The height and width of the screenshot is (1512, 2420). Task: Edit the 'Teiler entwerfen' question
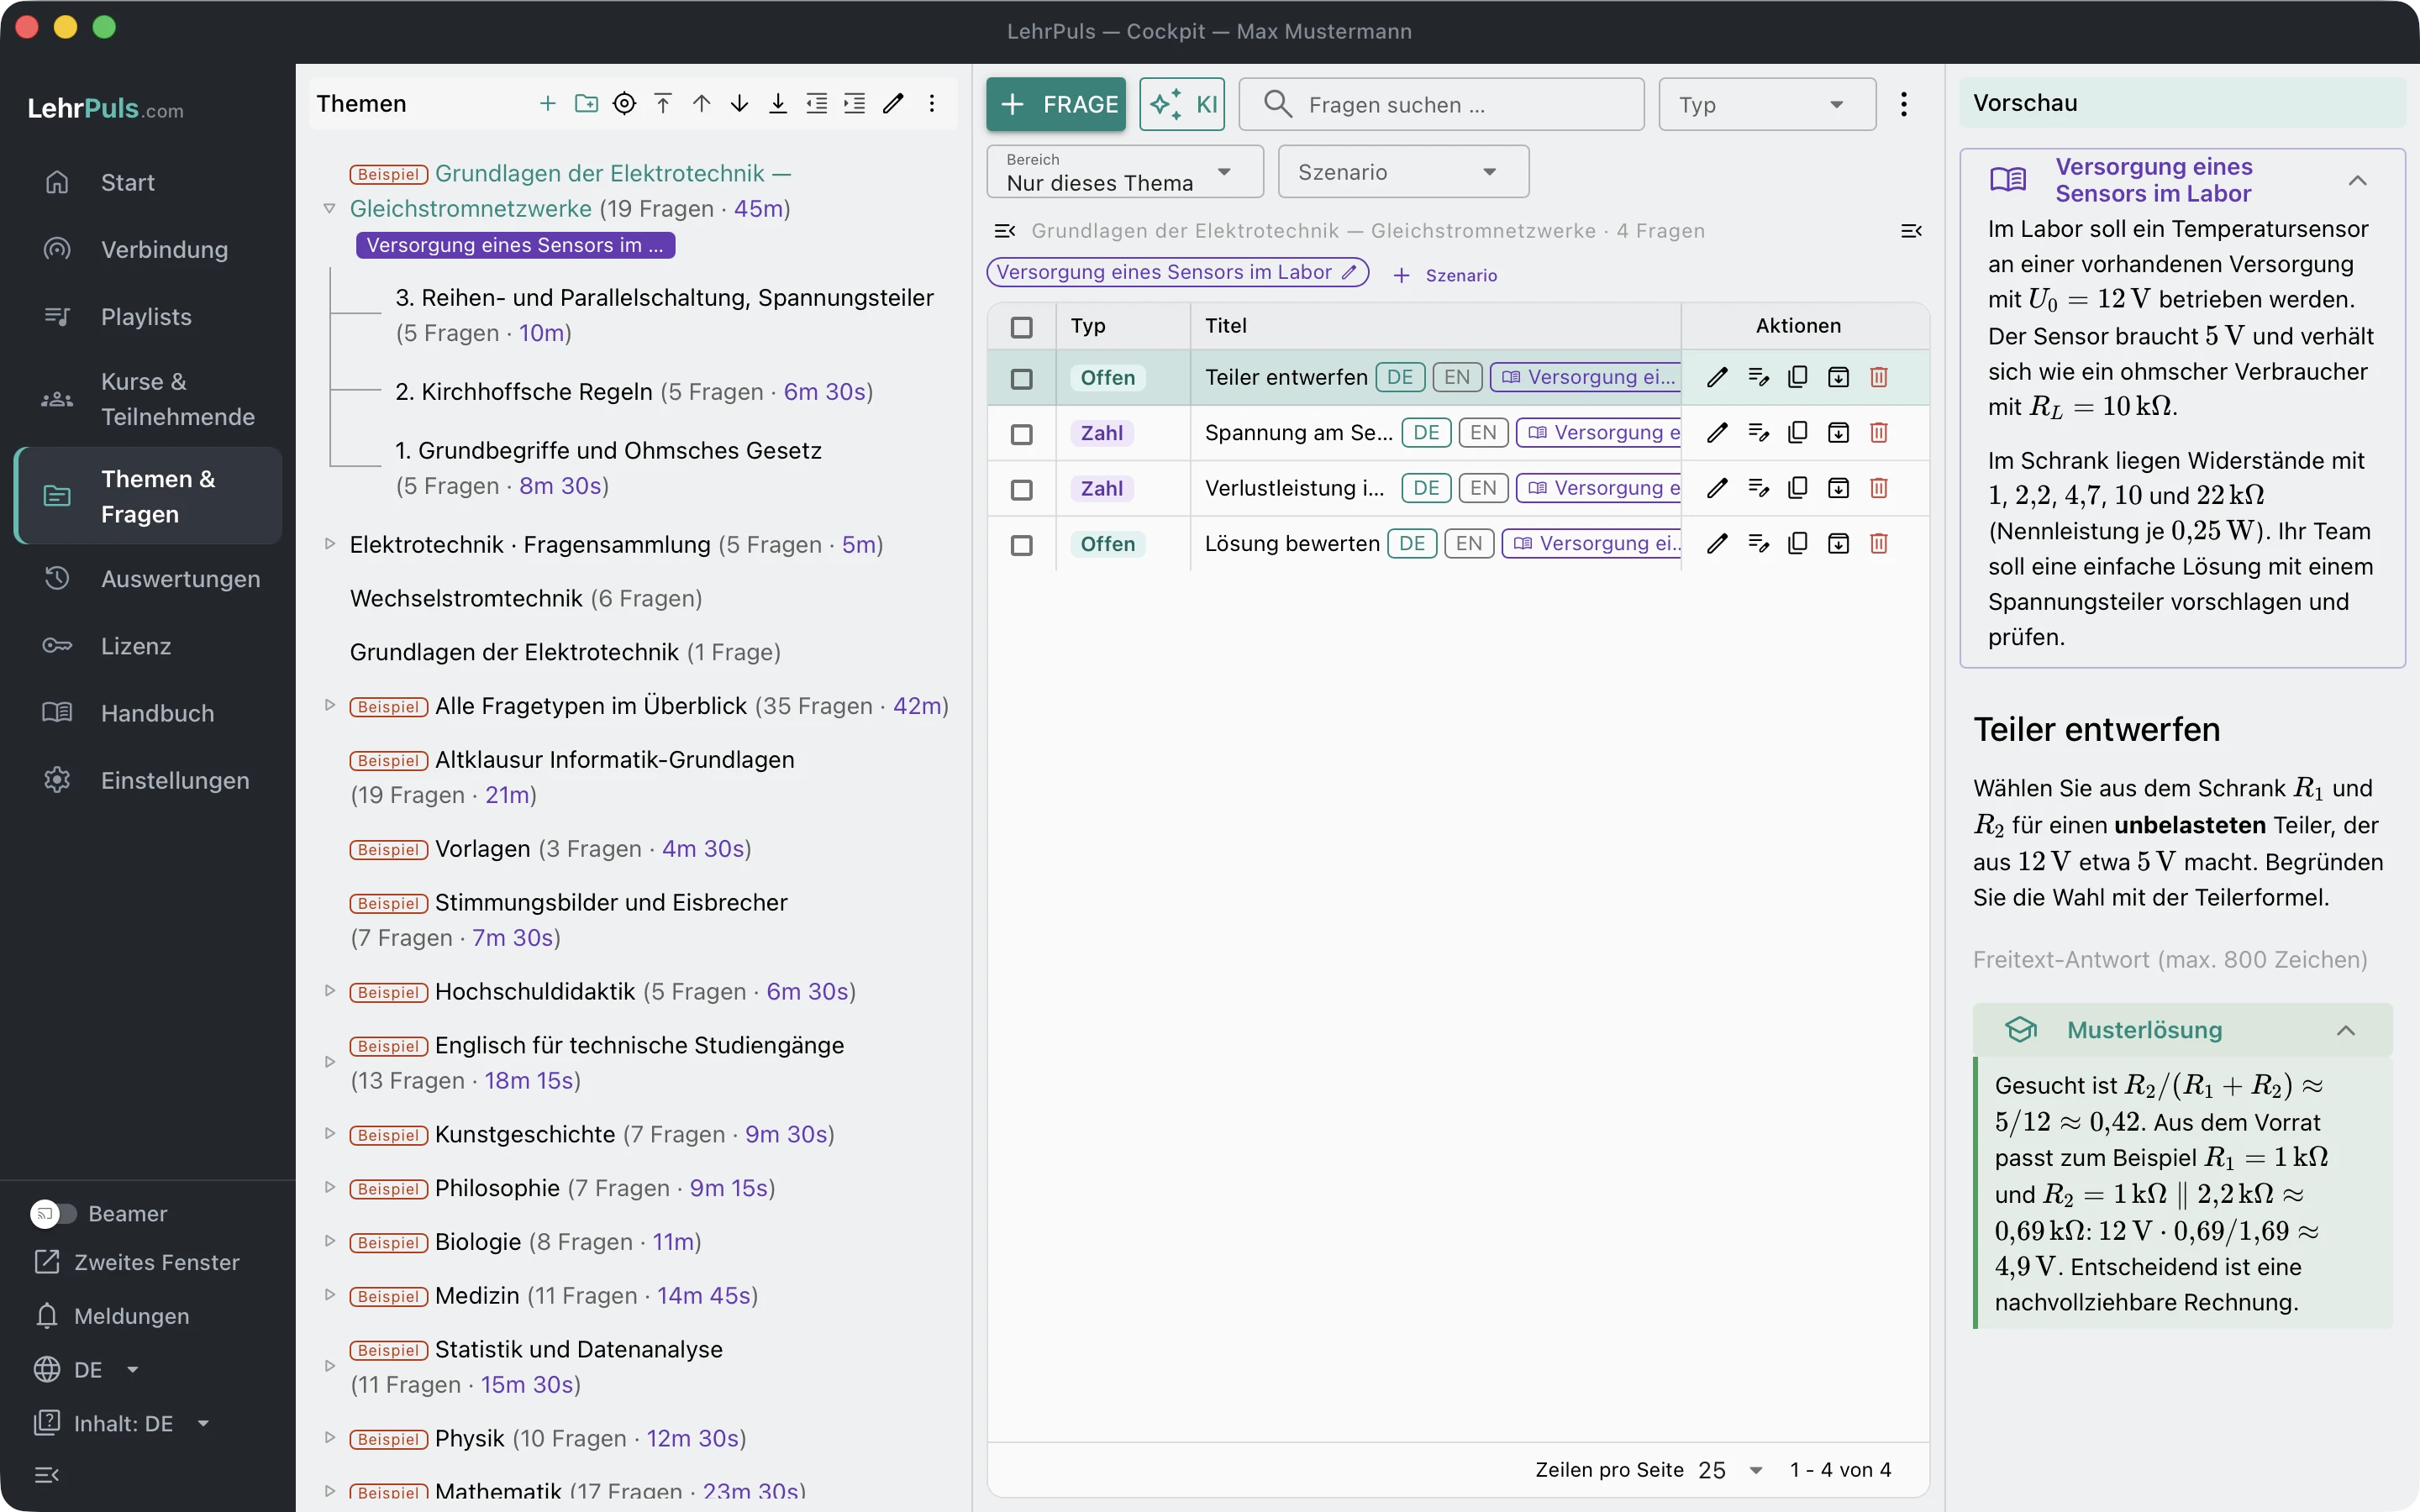1717,377
